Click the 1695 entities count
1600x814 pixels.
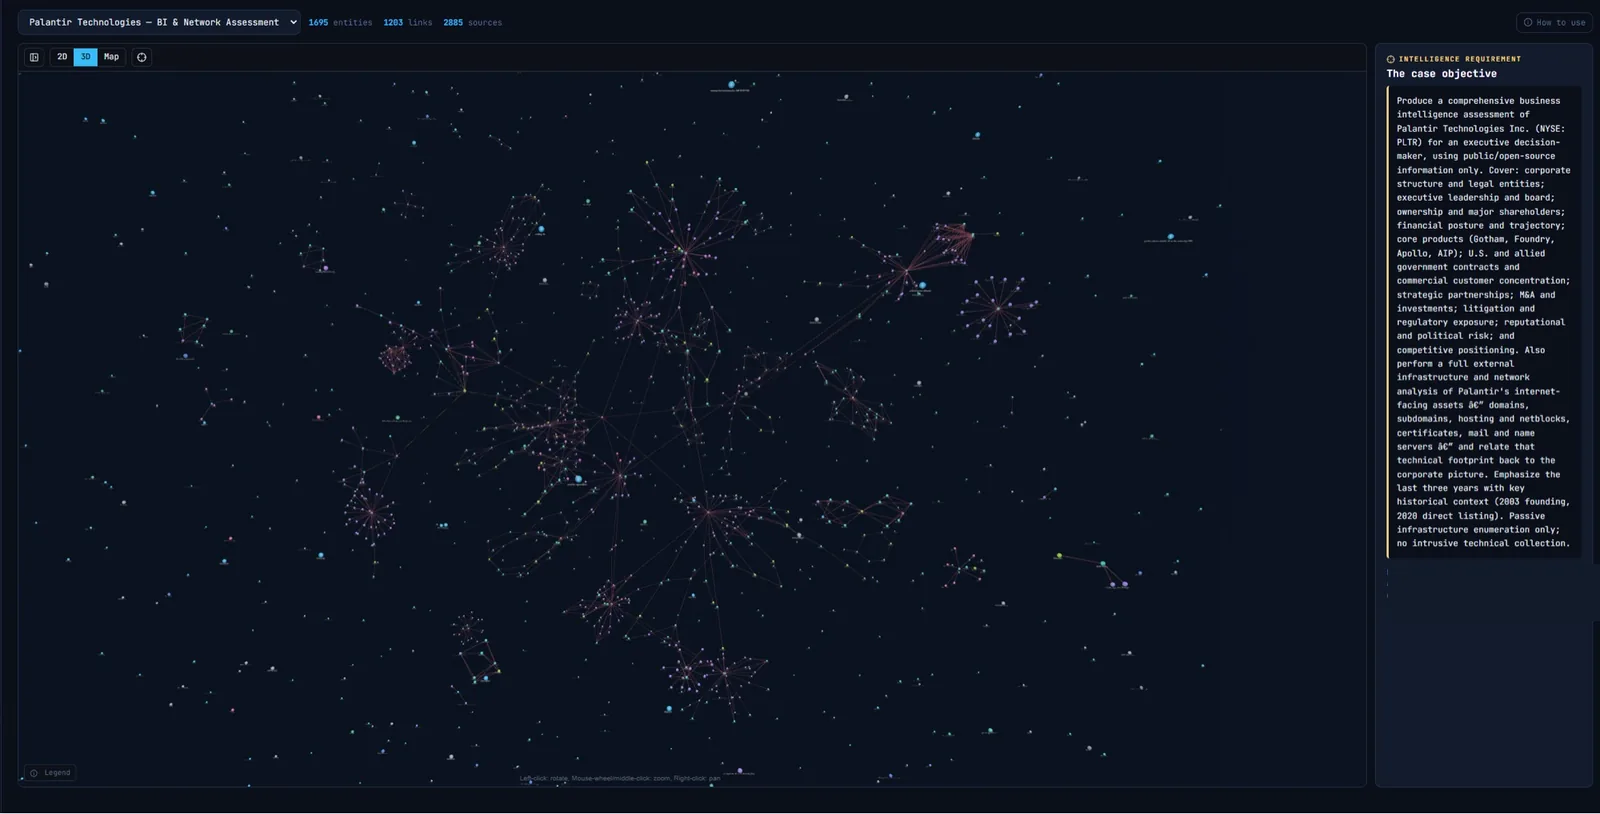click(340, 22)
